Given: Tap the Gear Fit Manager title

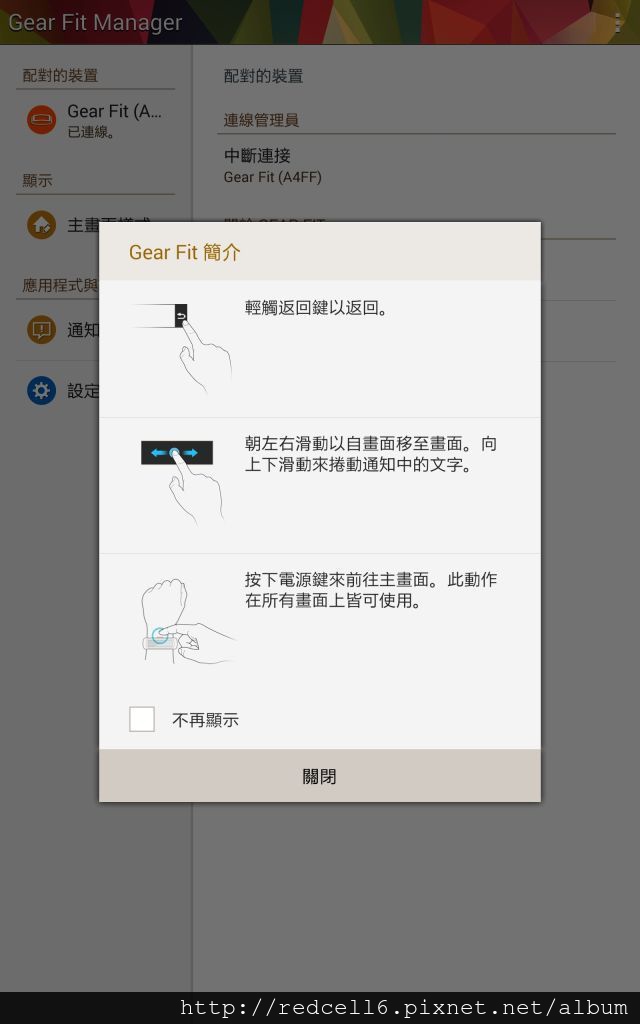Looking at the screenshot, I should 95,23.
